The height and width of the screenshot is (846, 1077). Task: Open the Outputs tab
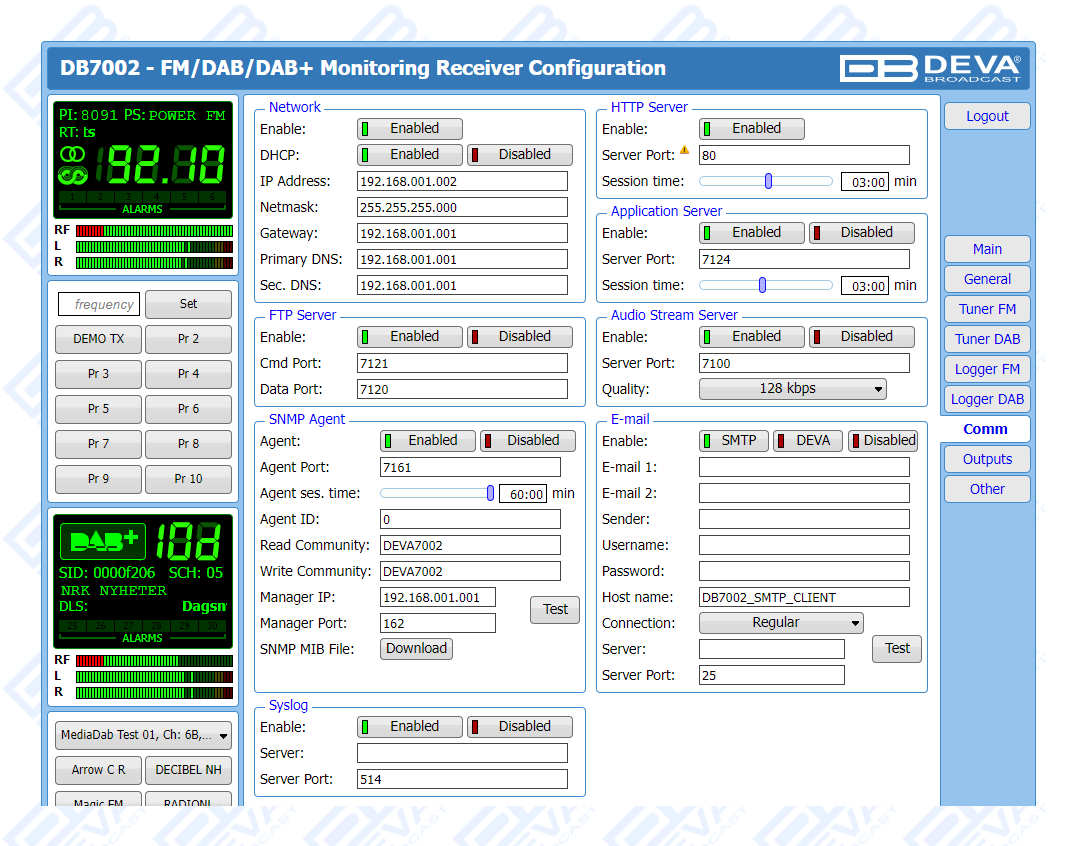point(986,459)
